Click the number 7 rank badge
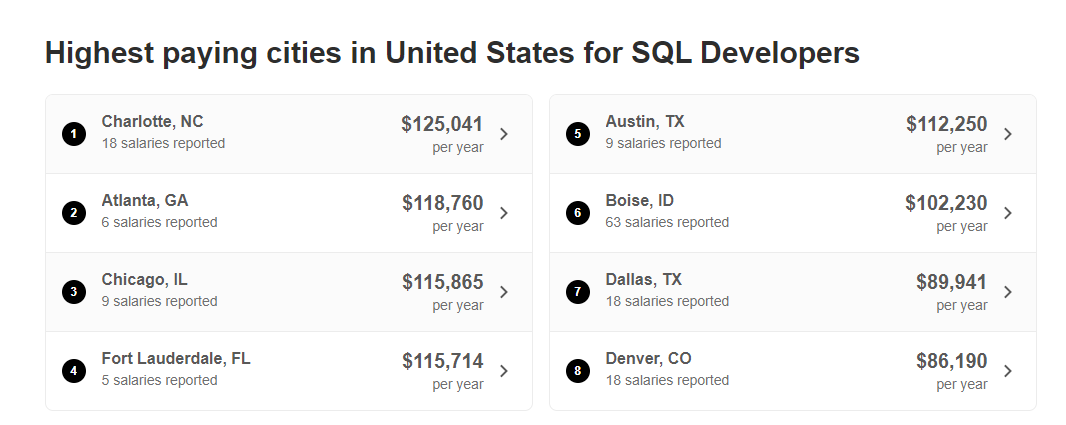The height and width of the screenshot is (425, 1066). 577,292
